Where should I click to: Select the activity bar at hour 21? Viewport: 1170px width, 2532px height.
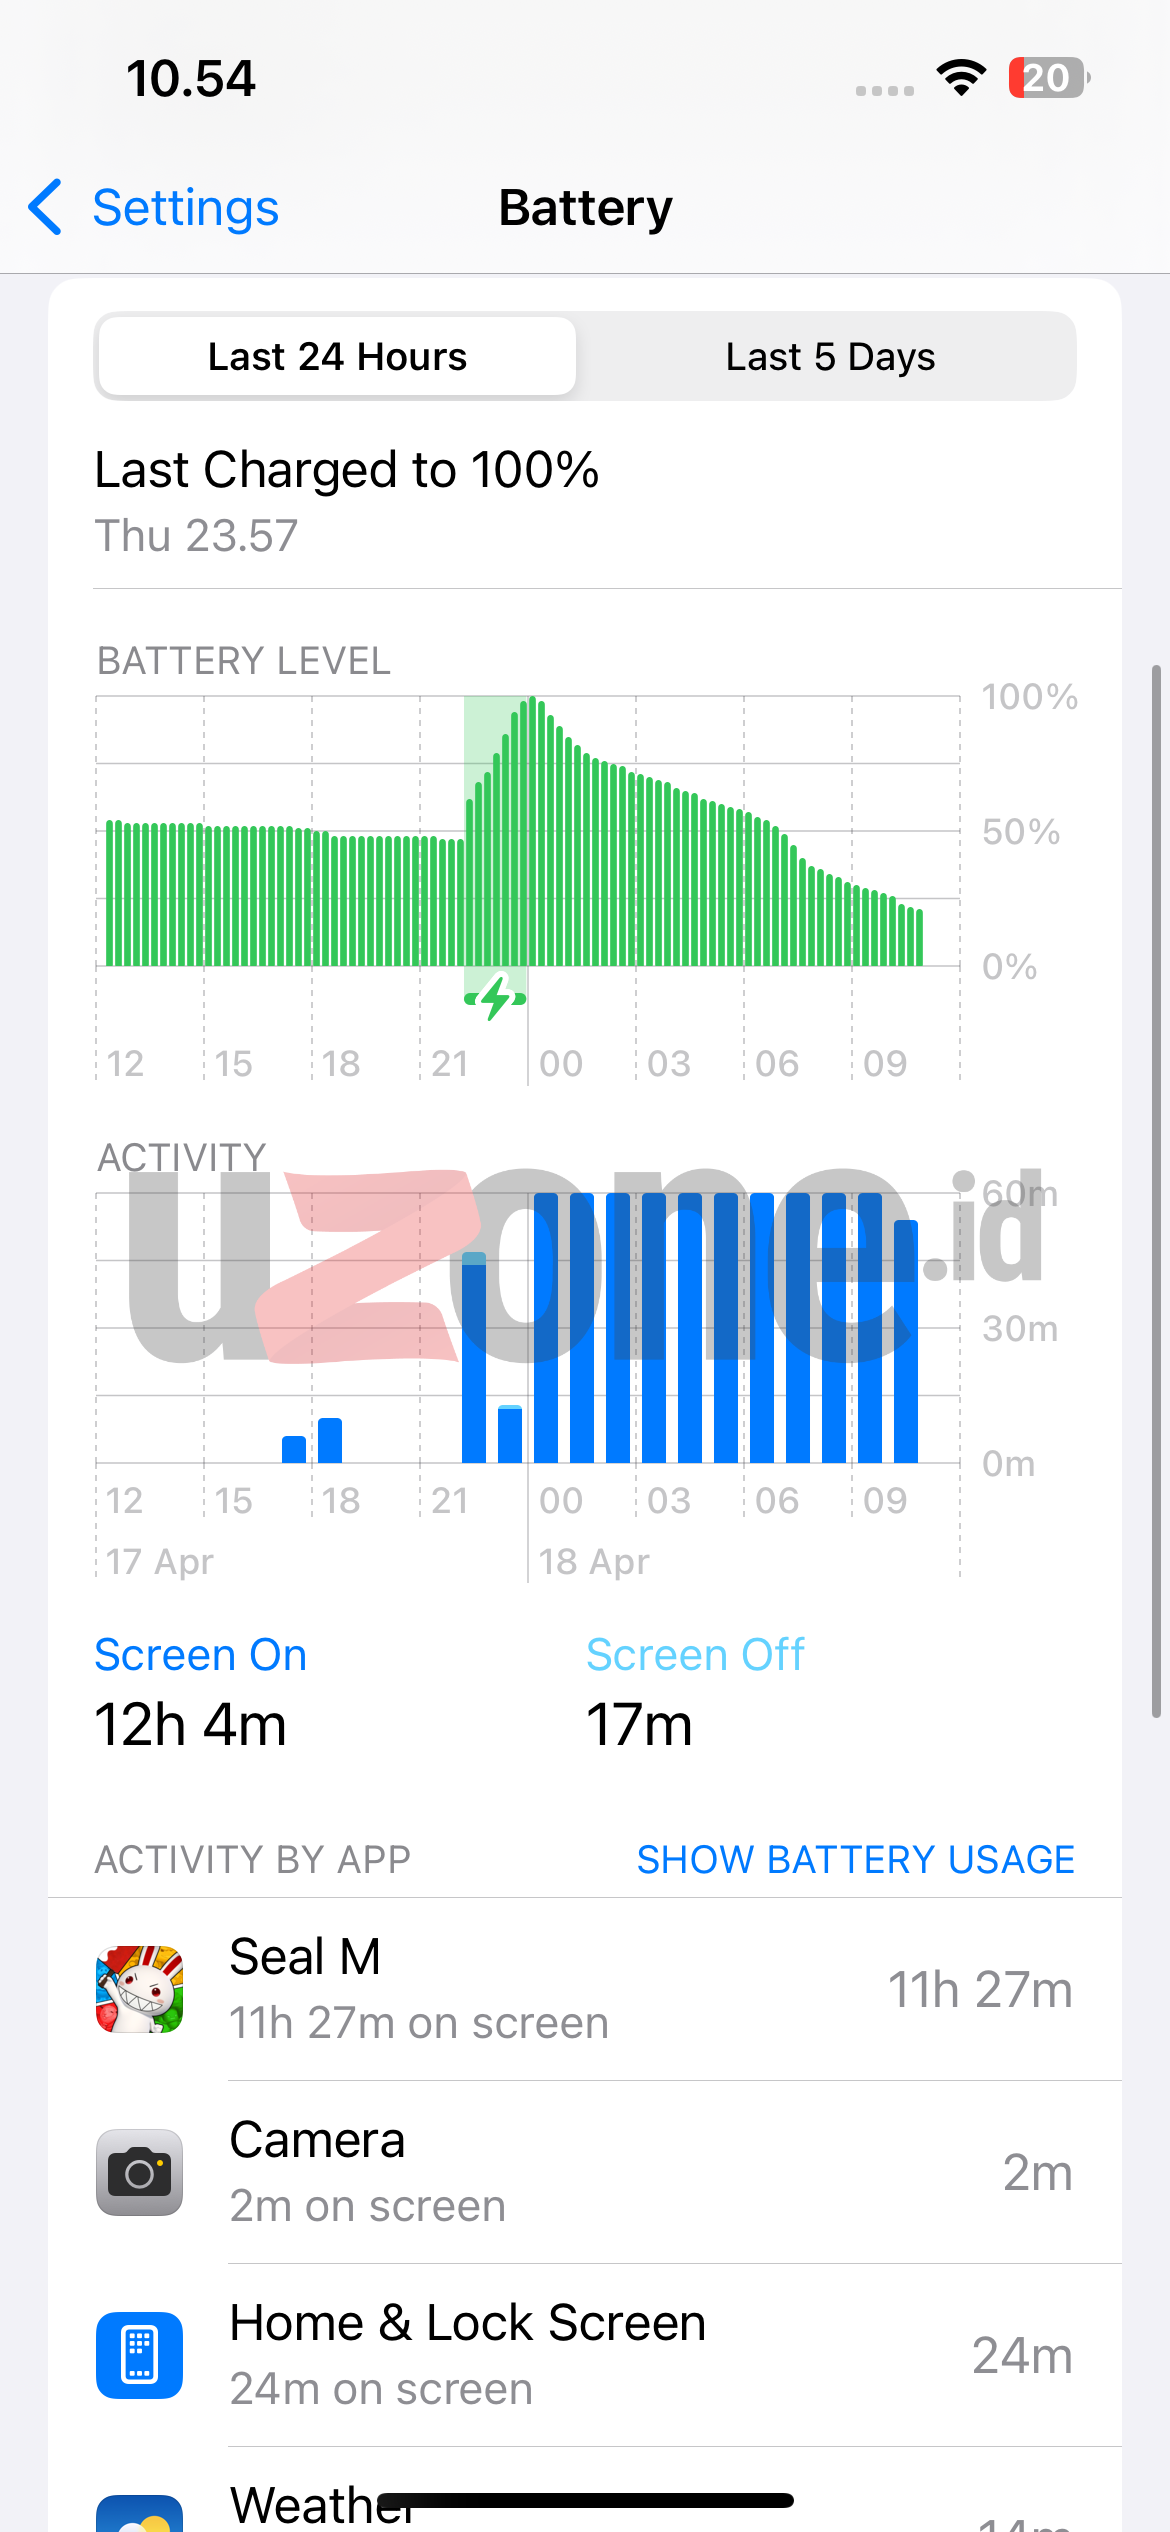tap(474, 1360)
